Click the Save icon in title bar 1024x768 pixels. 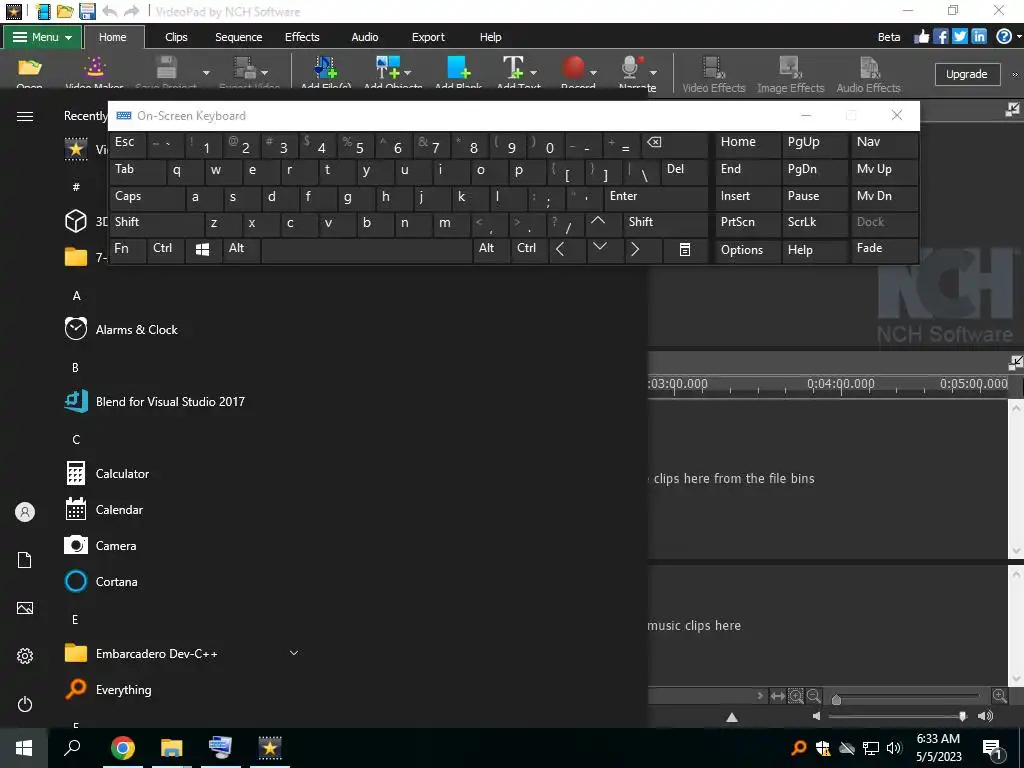point(87,11)
